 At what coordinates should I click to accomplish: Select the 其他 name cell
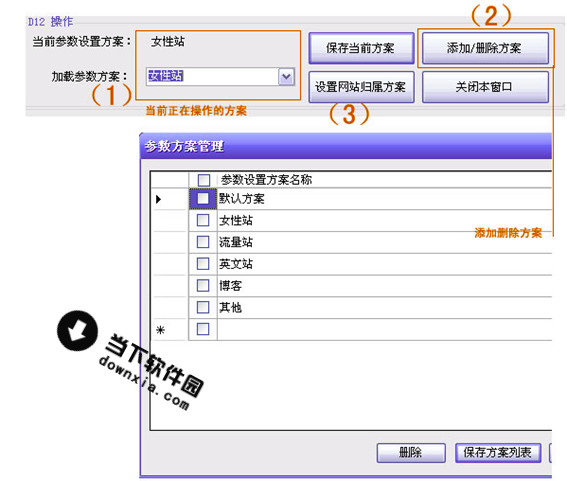(x=384, y=307)
